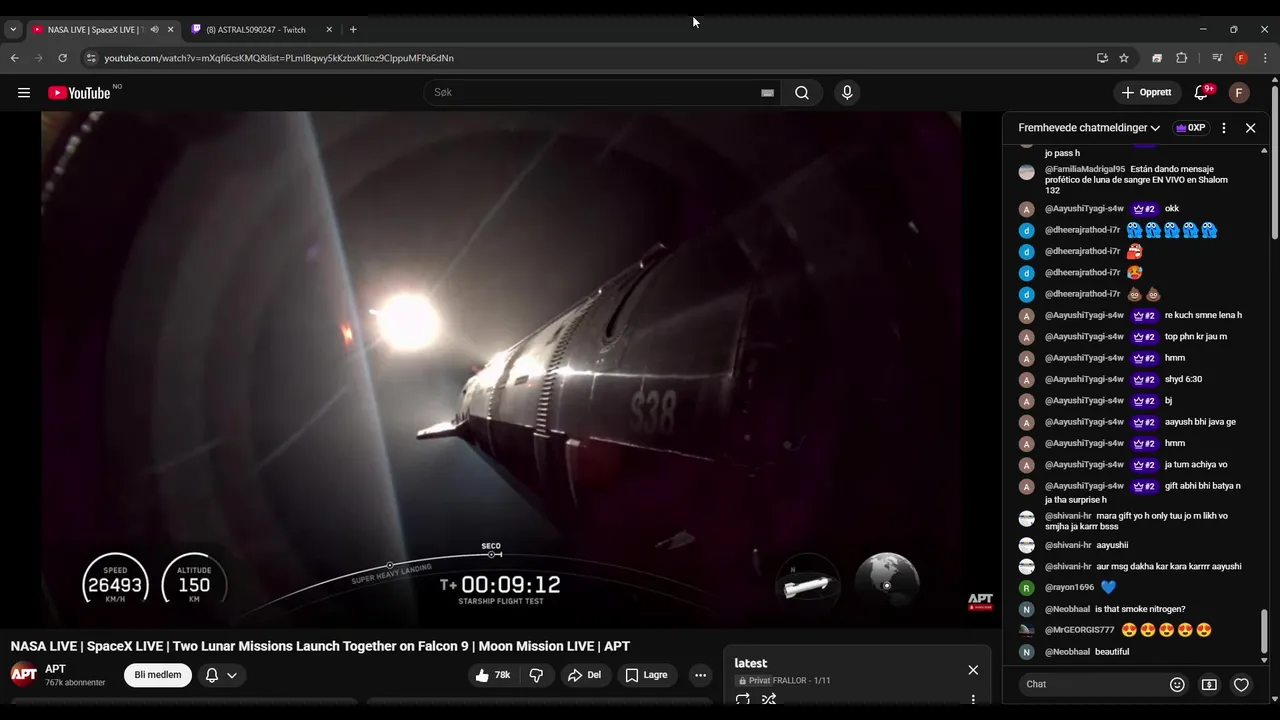Open the Chrome extensions puzzle icon
Image resolution: width=1280 pixels, height=720 pixels.
[1181, 58]
